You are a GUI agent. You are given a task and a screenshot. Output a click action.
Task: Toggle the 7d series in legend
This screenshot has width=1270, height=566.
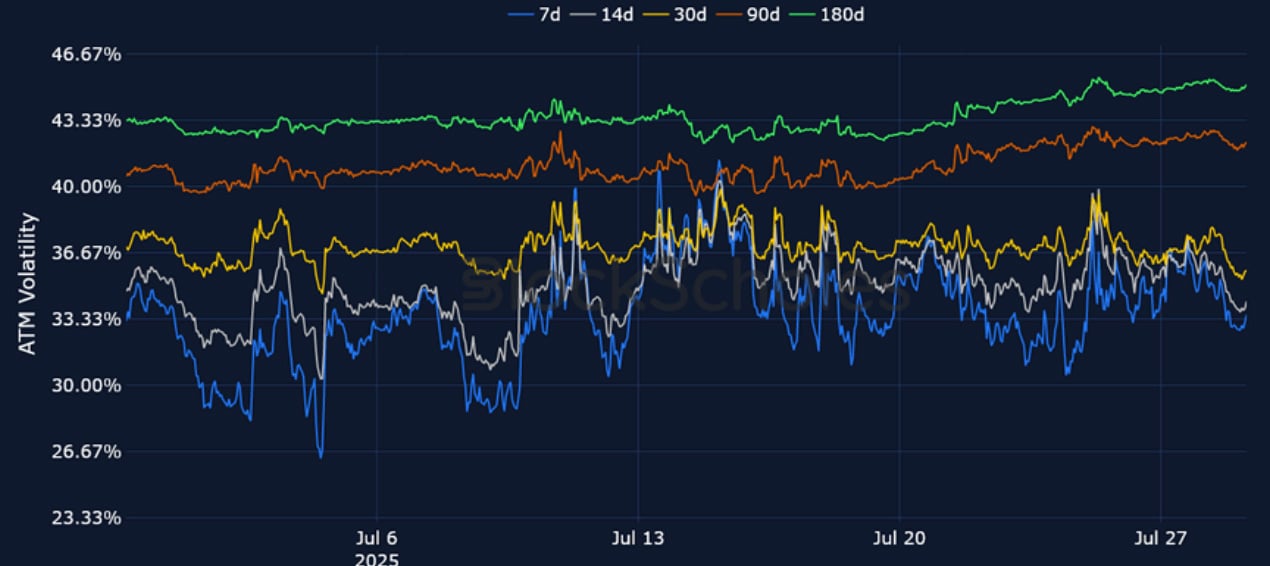click(x=533, y=14)
